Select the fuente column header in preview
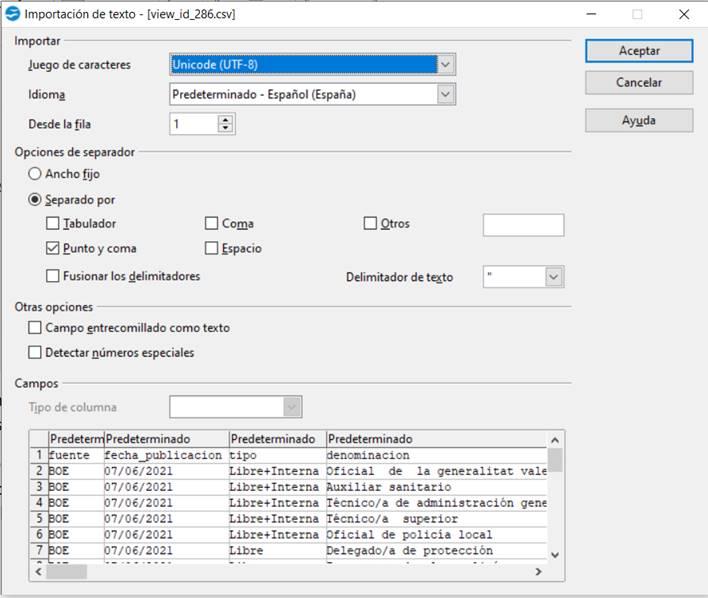Image resolution: width=708 pixels, height=598 pixels. [76, 439]
